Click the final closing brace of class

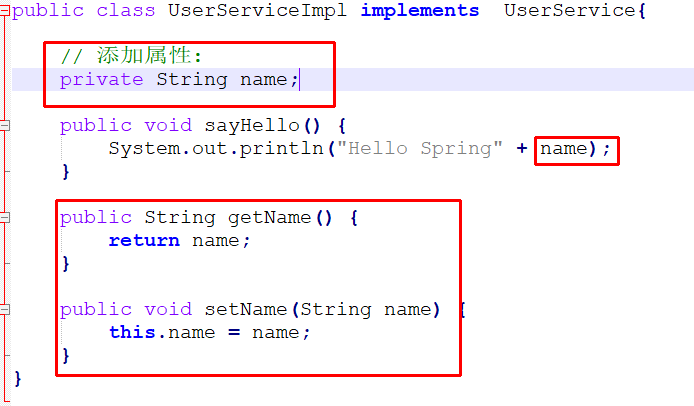coord(18,379)
